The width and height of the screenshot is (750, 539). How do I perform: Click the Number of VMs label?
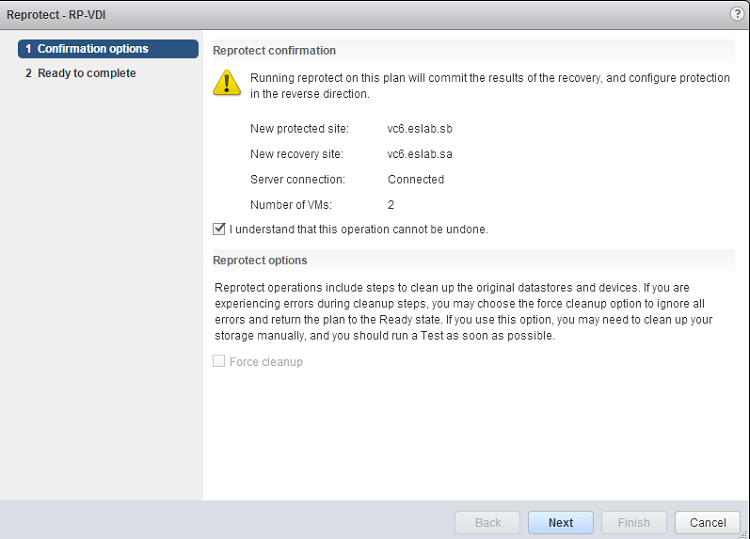(292, 205)
